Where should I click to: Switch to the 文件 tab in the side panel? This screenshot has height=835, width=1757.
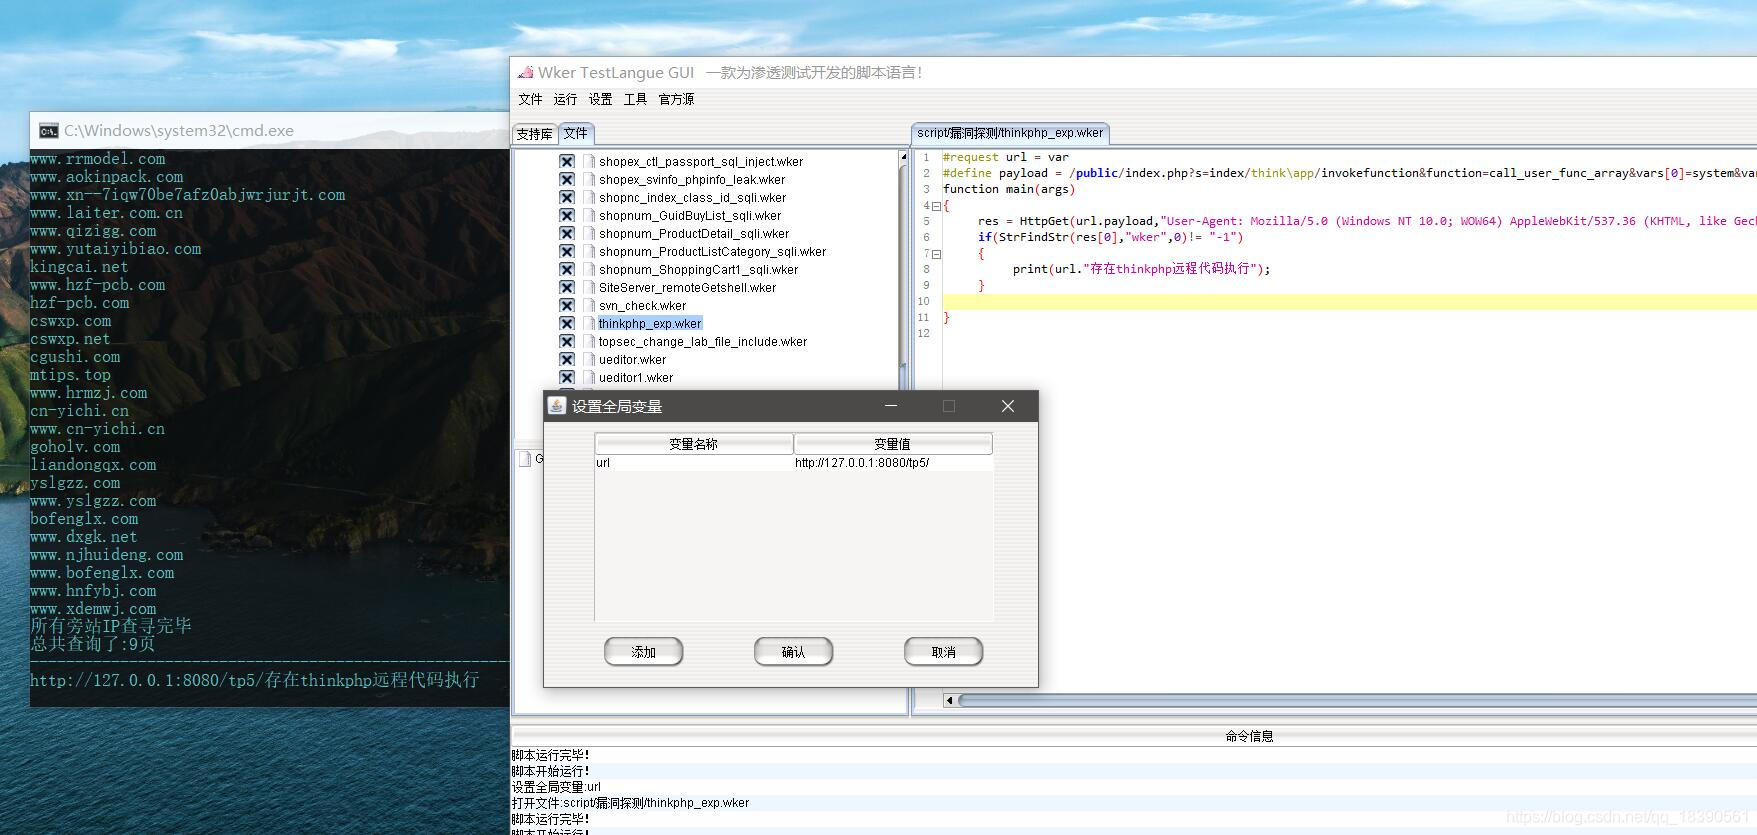click(576, 133)
